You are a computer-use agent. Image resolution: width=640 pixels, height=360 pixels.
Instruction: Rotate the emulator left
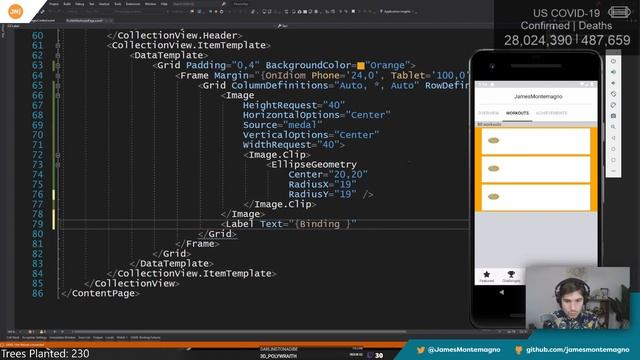[613, 94]
